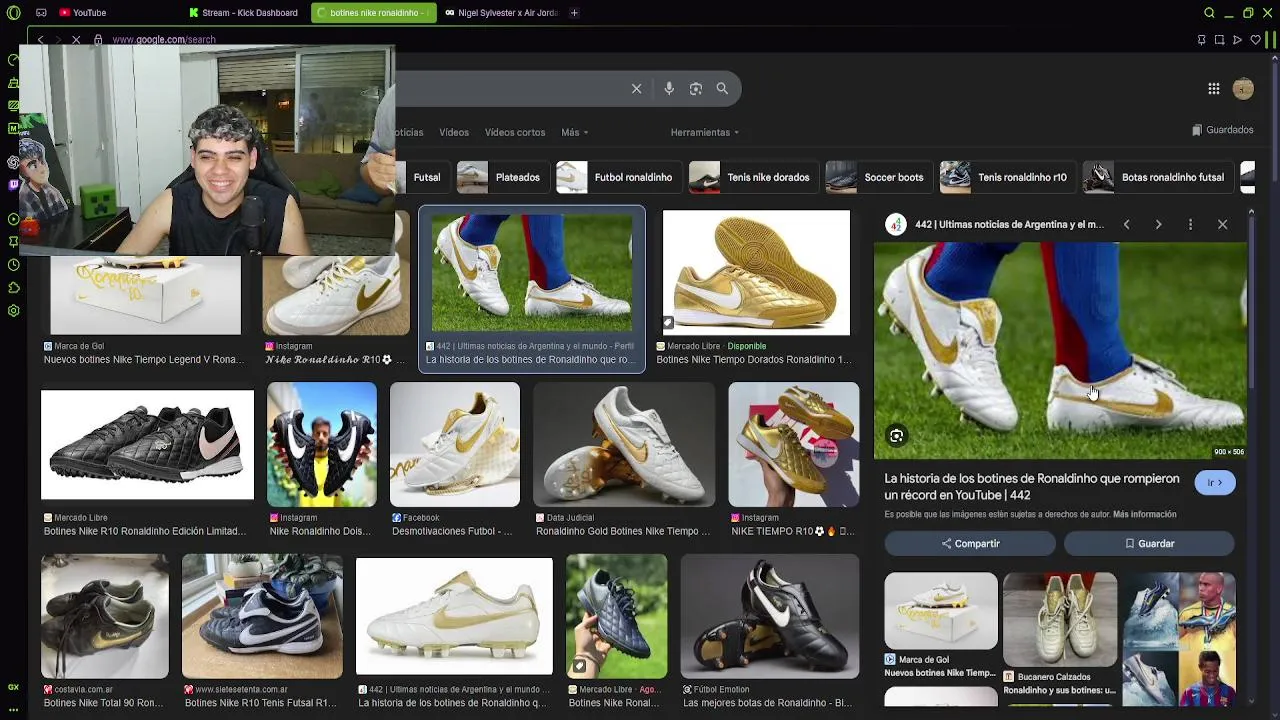Open the Fútbol Emotion black boots thumbnail
The width and height of the screenshot is (1280, 720).
click(x=770, y=616)
